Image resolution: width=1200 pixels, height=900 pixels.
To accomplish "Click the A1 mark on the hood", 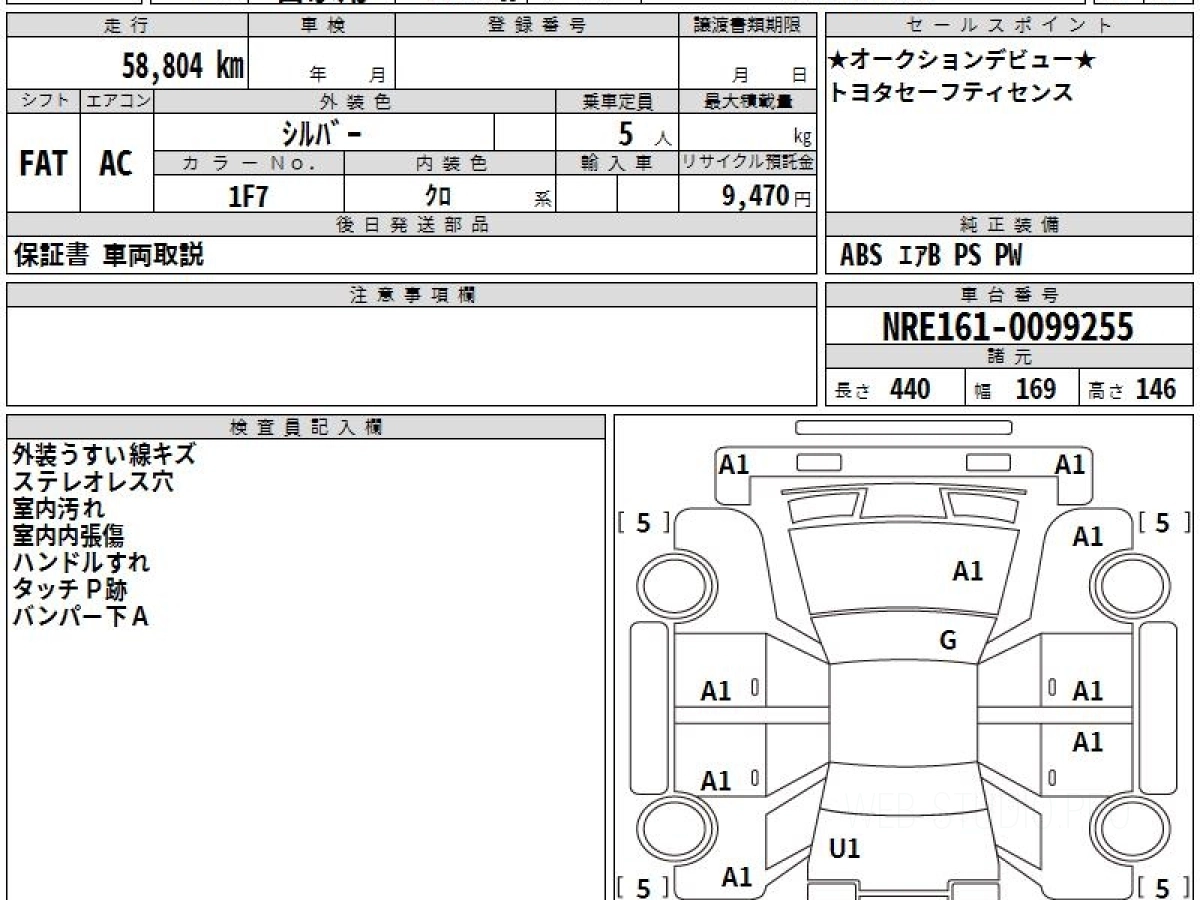I will pos(967,571).
